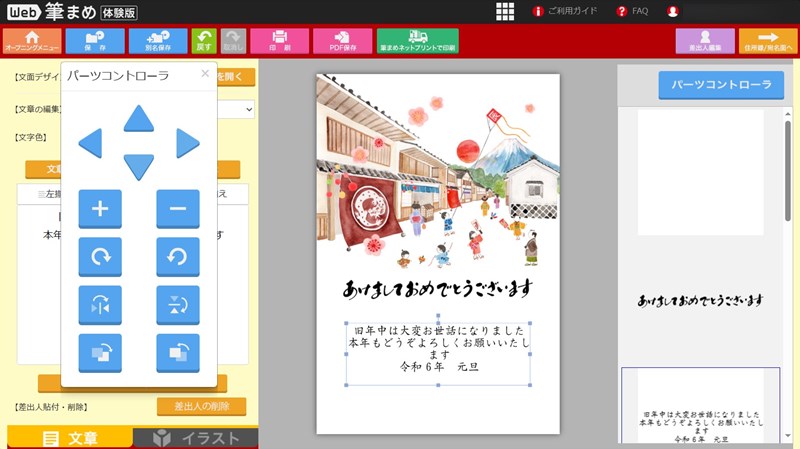Image resolution: width=800 pixels, height=449 pixels.
Task: Click the right layer order button in bottom row
Action: coord(178,353)
